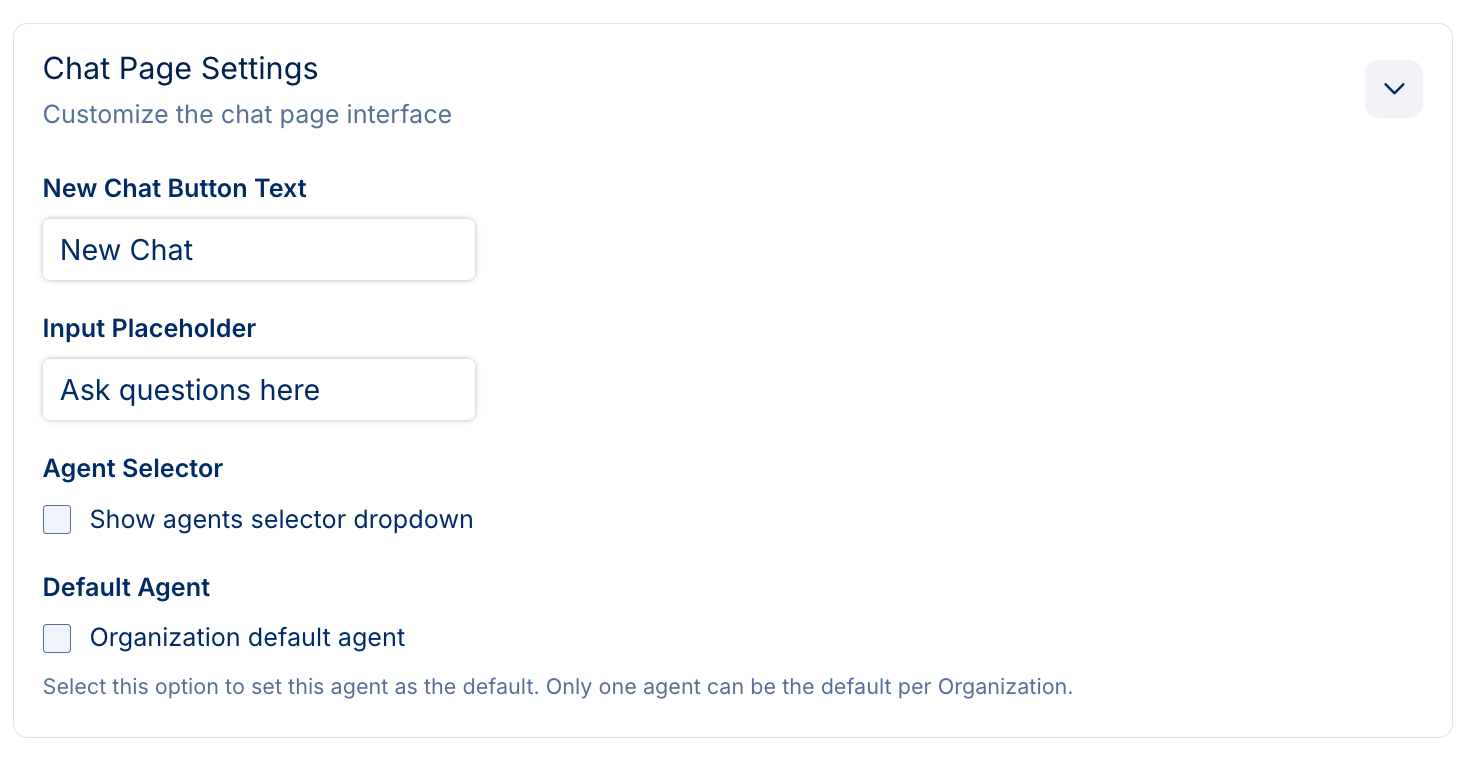Click the "New Chat Button Text" field label
Image resolution: width=1470 pixels, height=758 pixels.
[x=174, y=188]
